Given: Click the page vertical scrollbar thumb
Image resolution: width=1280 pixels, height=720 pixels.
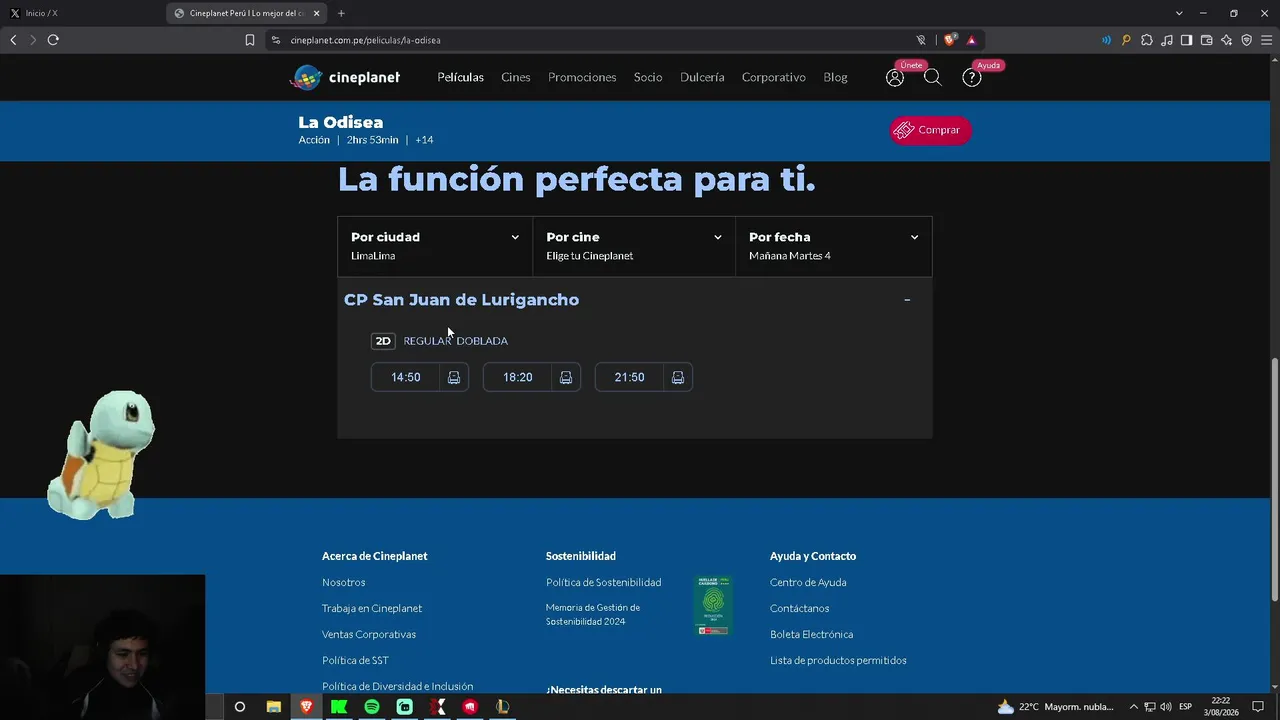Looking at the screenshot, I should pos(1274,480).
